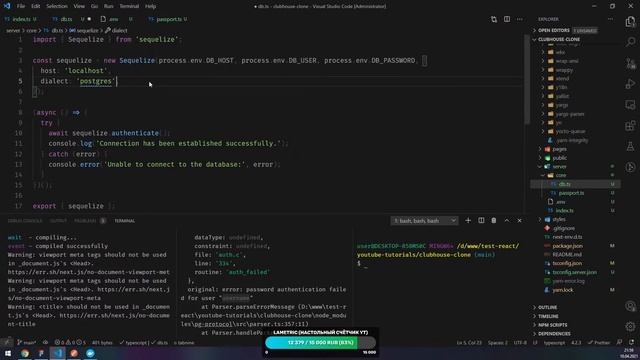Click the Spaces: 2 indentation setting

(498, 342)
